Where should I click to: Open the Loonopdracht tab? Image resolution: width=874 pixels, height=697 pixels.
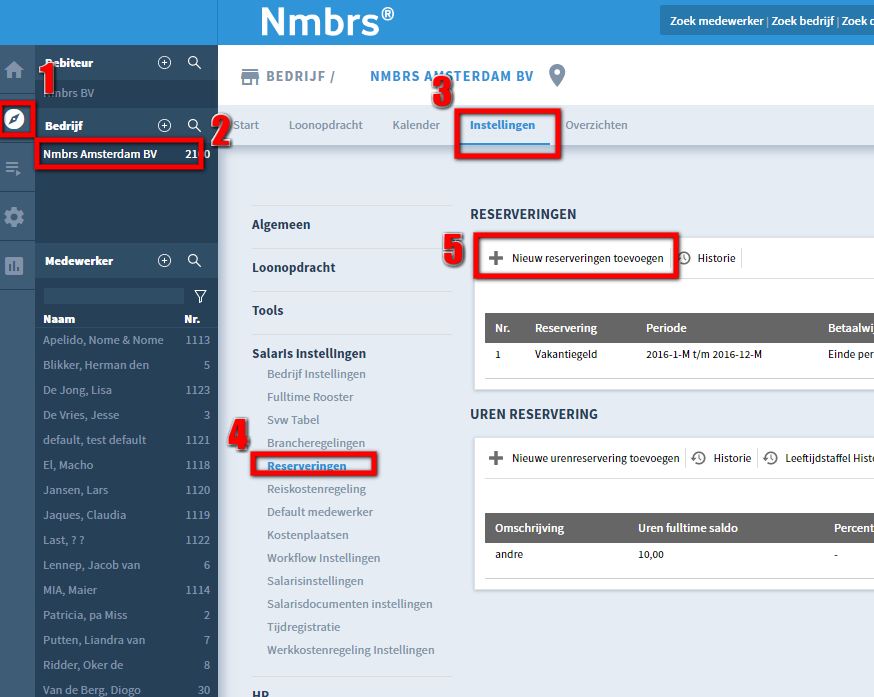point(326,125)
